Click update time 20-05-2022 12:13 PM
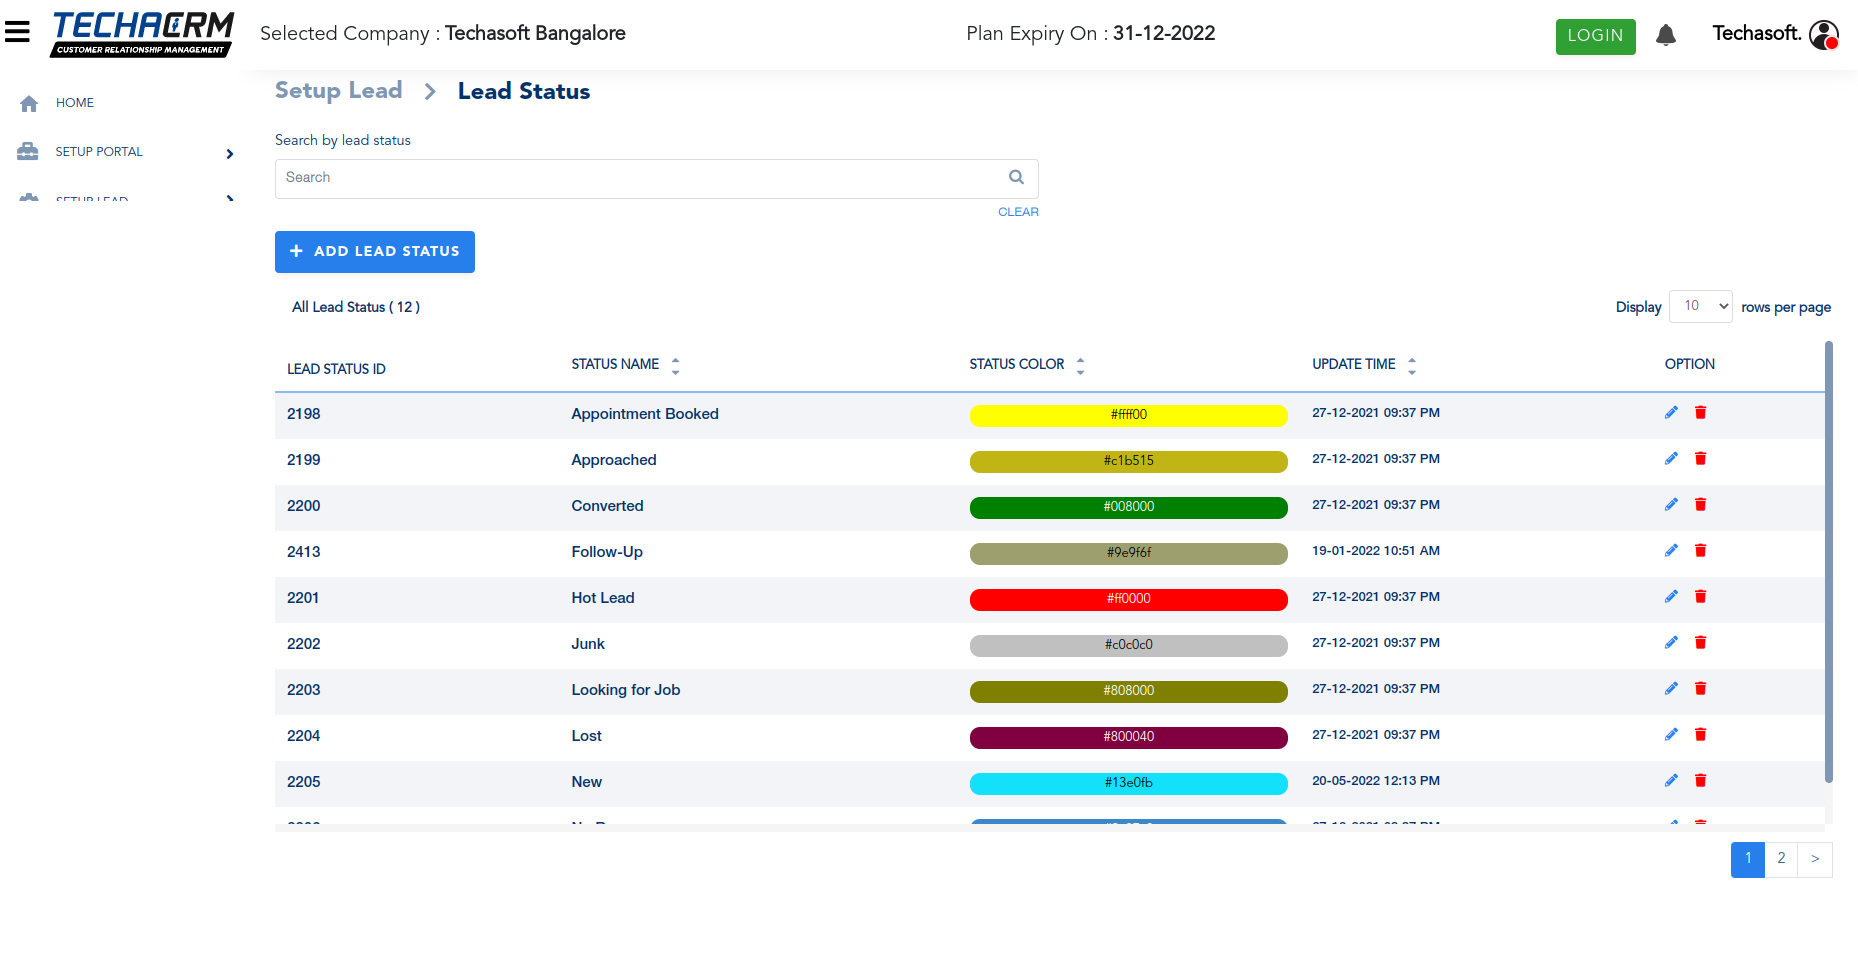The width and height of the screenshot is (1858, 970). click(x=1376, y=781)
